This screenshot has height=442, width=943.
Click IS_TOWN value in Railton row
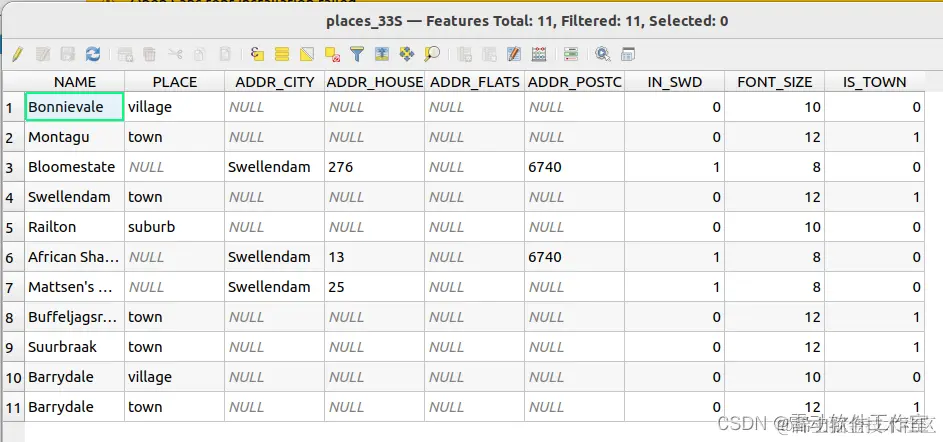(874, 227)
